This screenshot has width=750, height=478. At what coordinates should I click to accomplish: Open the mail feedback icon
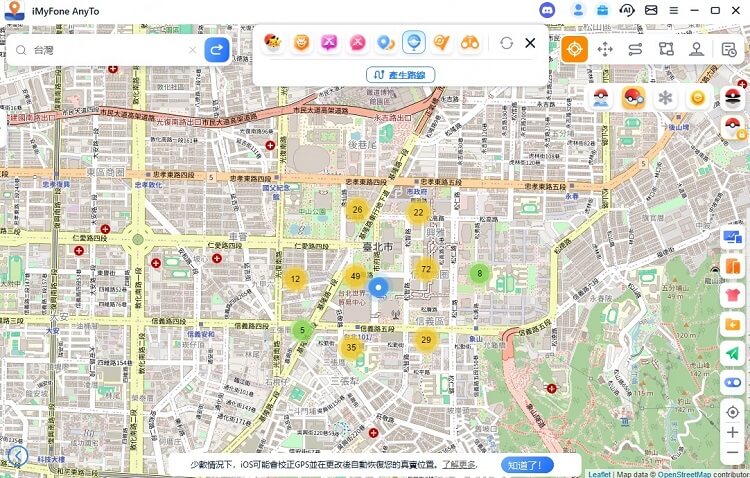click(x=651, y=10)
